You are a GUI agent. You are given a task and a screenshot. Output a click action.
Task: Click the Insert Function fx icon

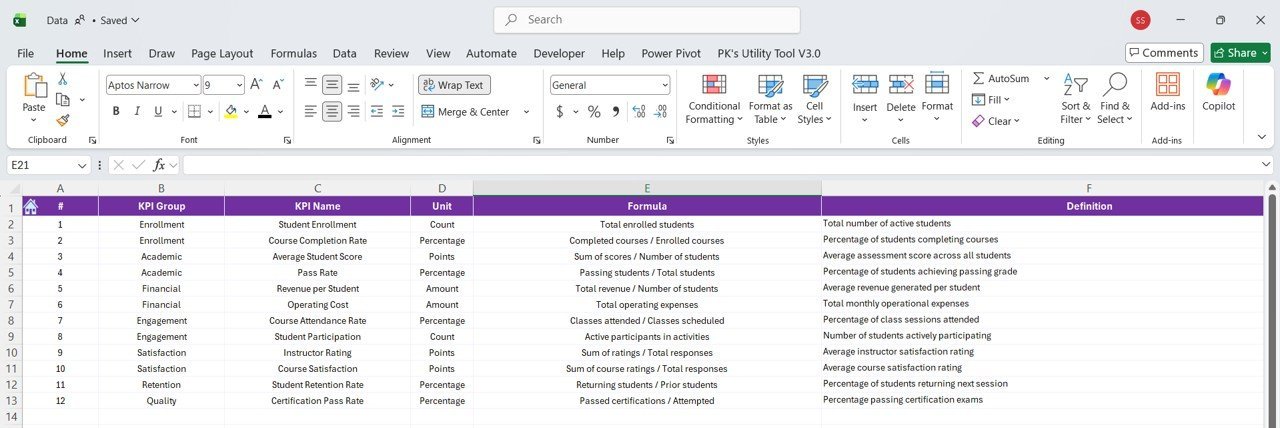click(159, 165)
